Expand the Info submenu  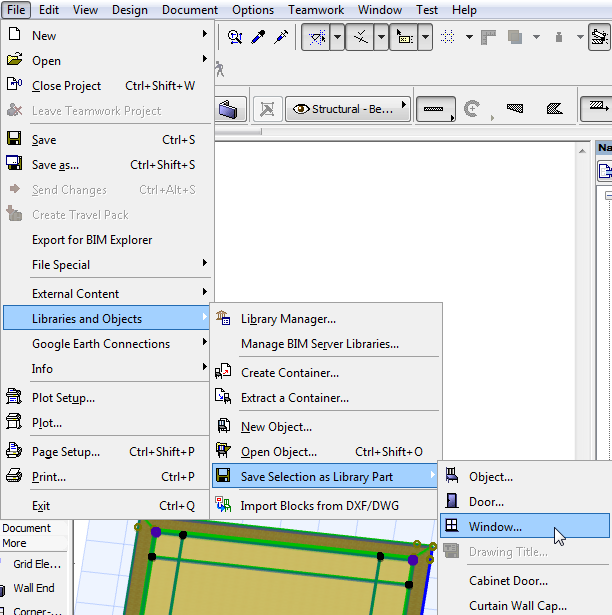107,369
